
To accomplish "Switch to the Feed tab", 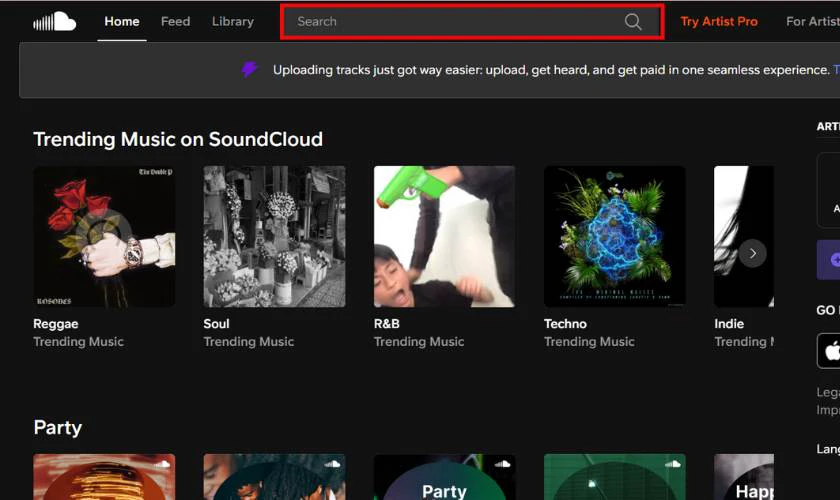I will (x=175, y=21).
